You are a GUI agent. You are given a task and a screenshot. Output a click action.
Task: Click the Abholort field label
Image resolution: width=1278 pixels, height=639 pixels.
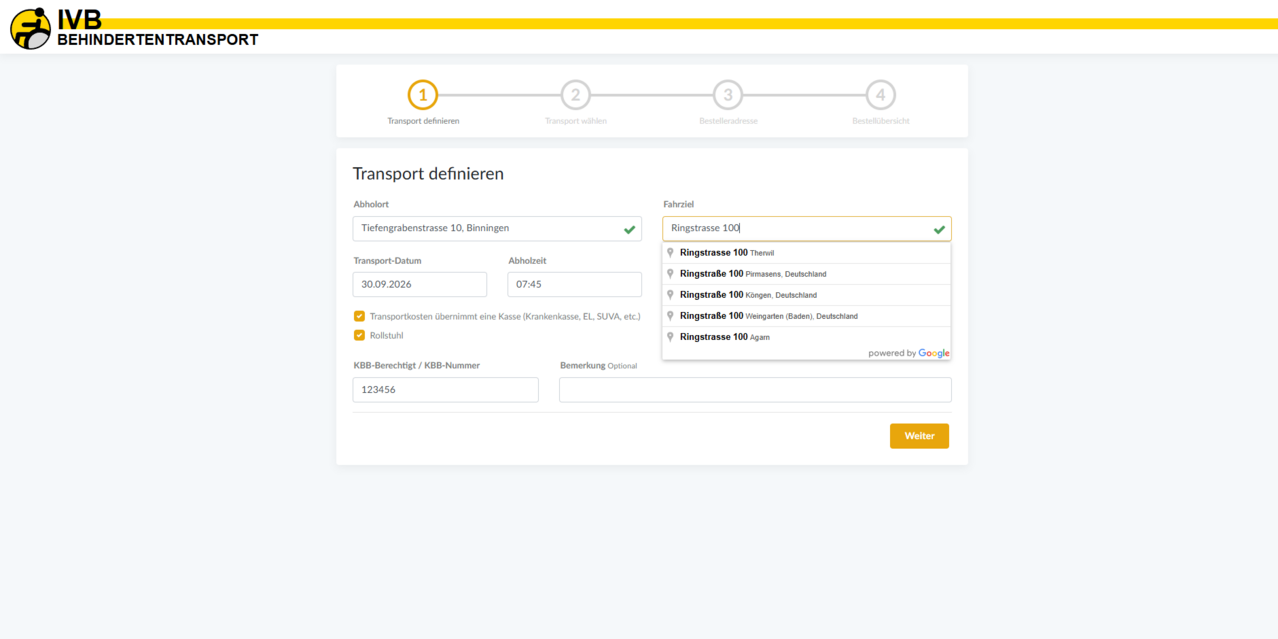[371, 204]
